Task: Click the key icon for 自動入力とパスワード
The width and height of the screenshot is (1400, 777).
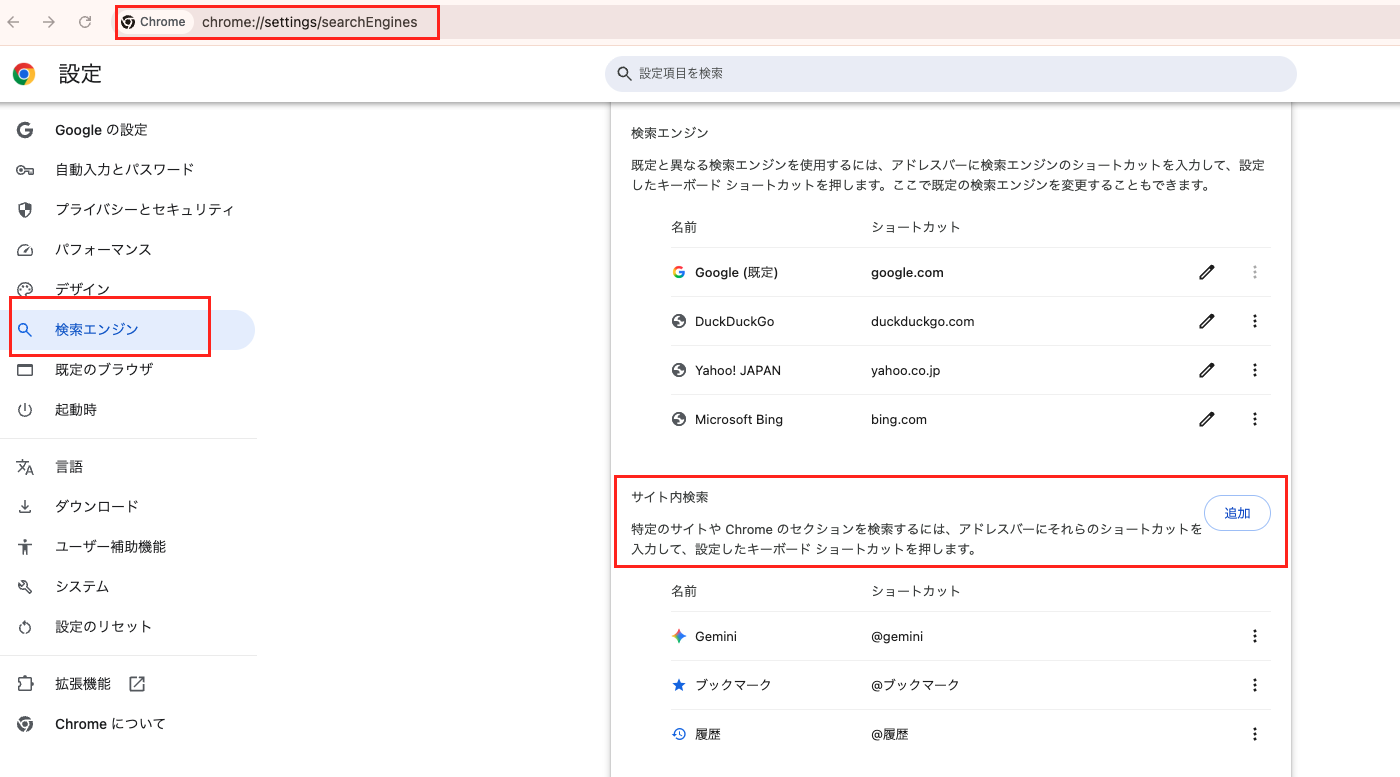Action: pos(25,170)
